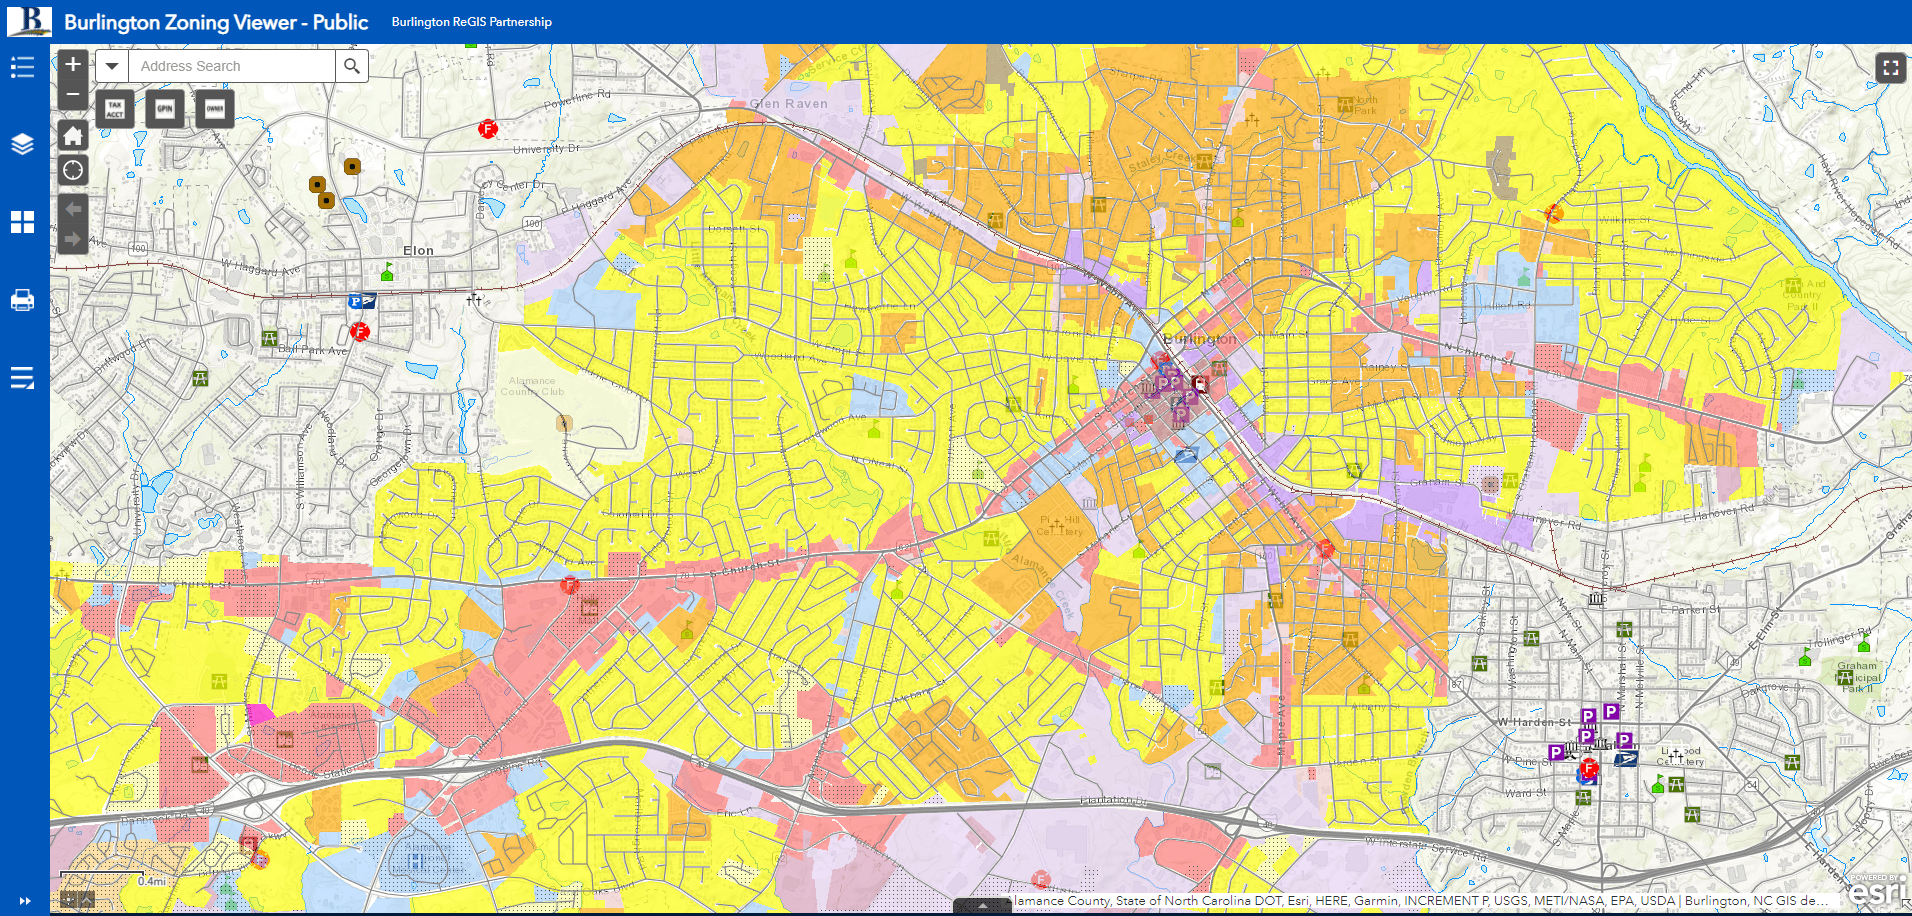Open the address search source dropdown
The width and height of the screenshot is (1912, 916).
111,65
